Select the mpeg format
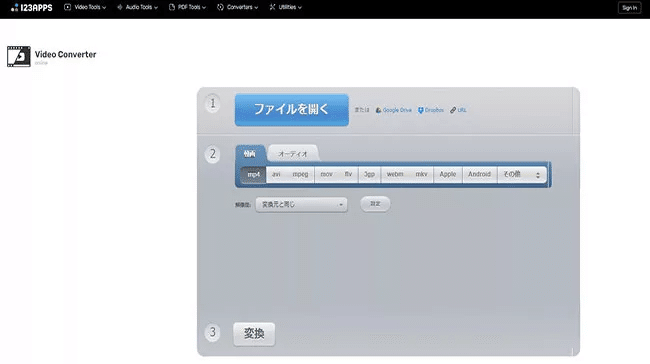The width and height of the screenshot is (650, 364). (x=300, y=175)
